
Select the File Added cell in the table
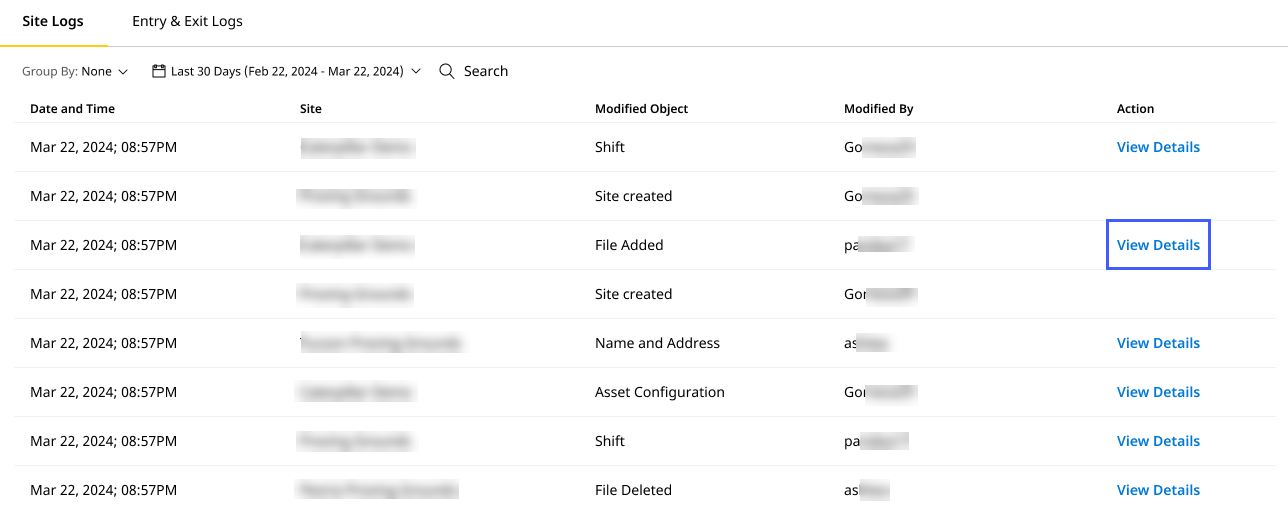pos(629,245)
